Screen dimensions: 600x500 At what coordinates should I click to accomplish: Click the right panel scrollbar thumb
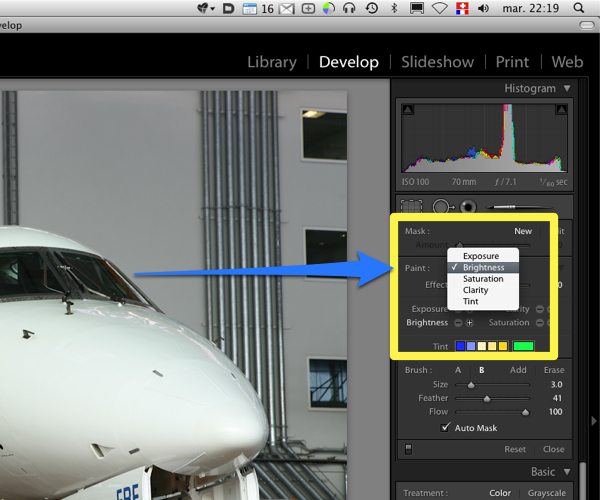click(x=582, y=481)
